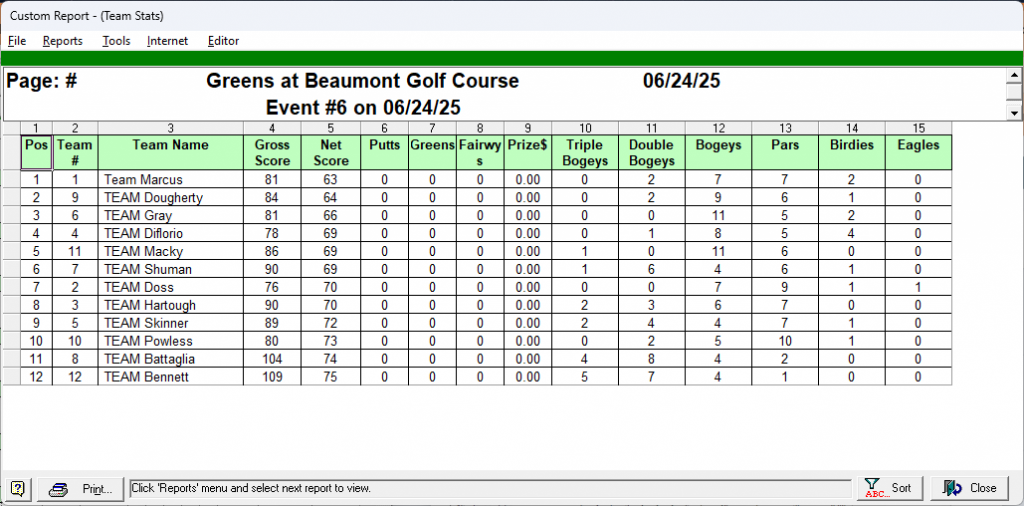
Task: Open the Tools menu
Action: click(116, 41)
